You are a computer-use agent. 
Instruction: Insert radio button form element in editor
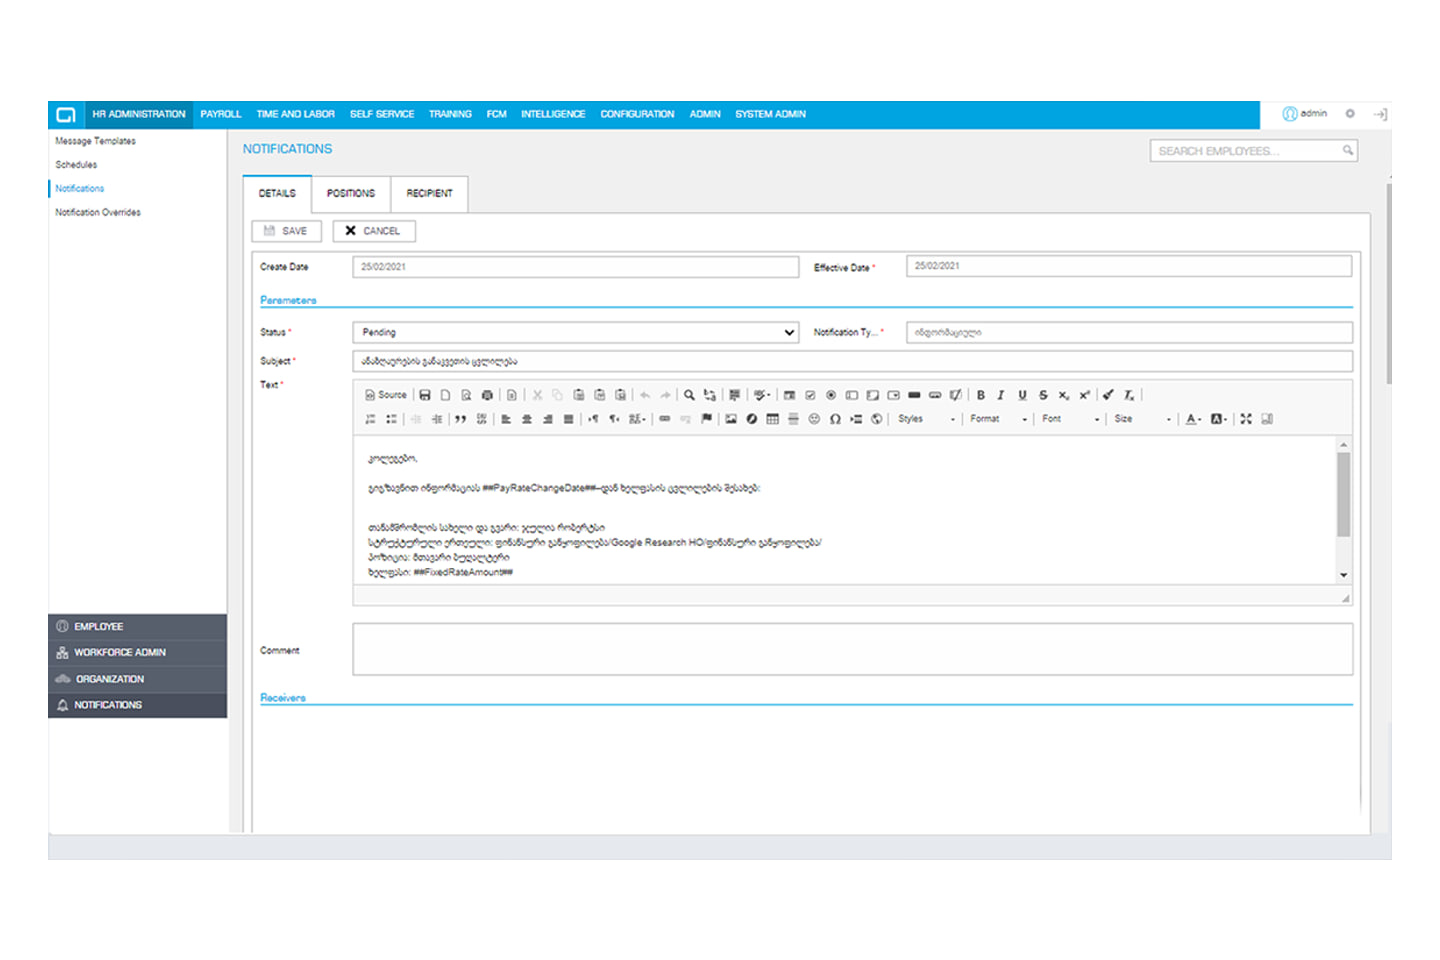831,395
